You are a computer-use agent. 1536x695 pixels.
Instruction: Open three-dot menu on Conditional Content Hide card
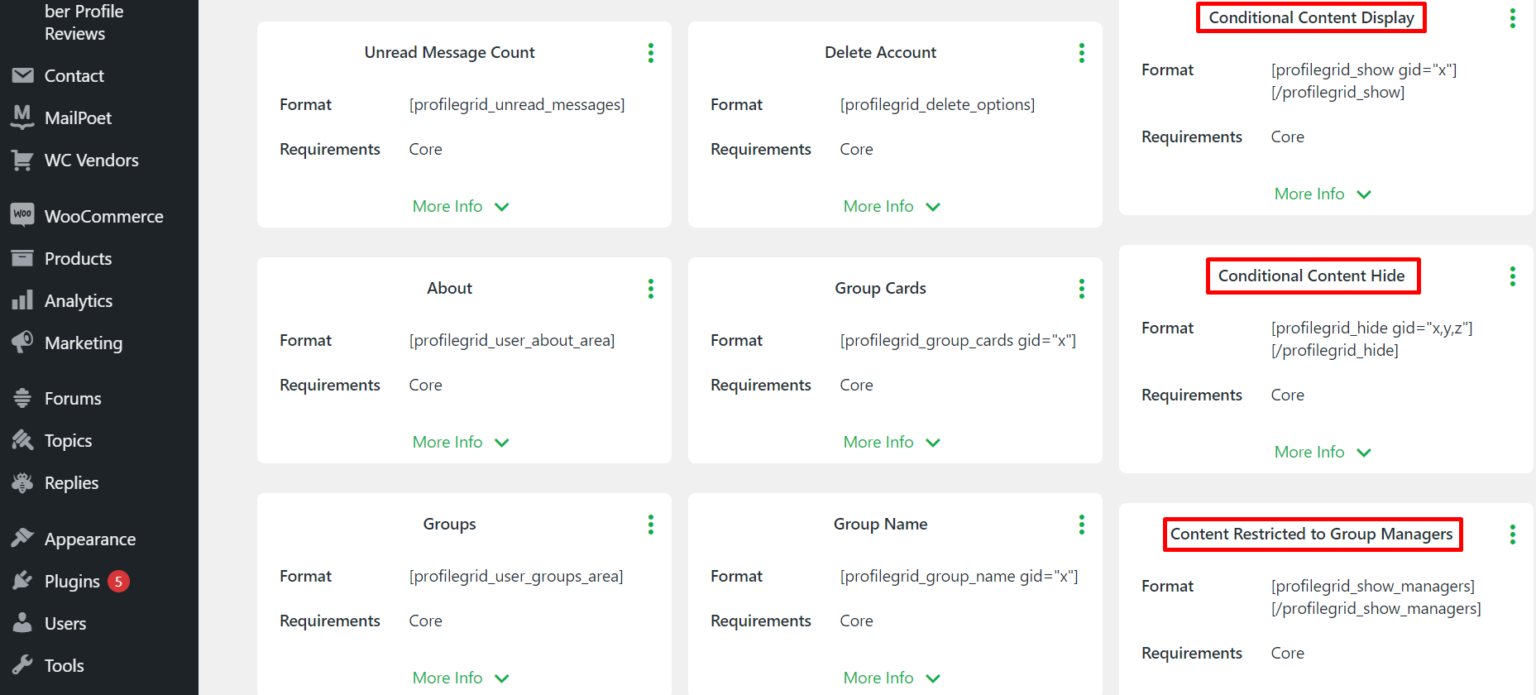coord(1512,277)
